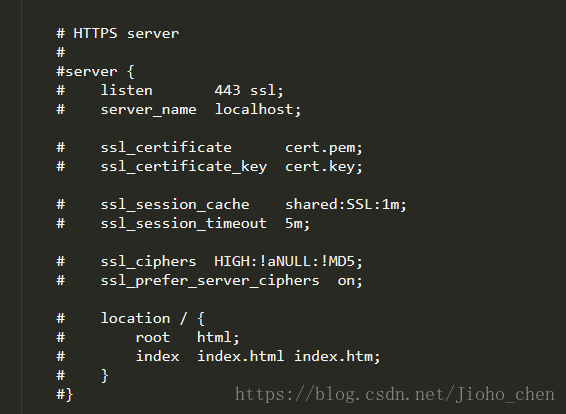The width and height of the screenshot is (566, 414).
Task: Click the 'on;' value of prefer ciphers
Action: [x=350, y=281]
